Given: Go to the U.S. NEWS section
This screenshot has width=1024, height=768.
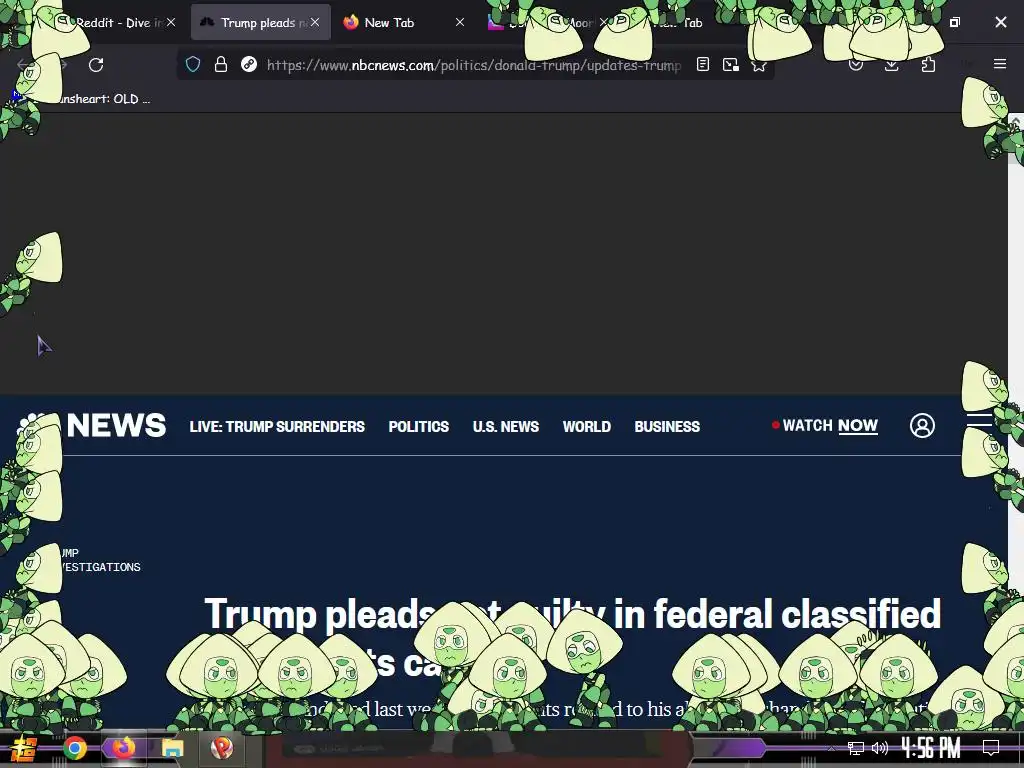Looking at the screenshot, I should point(505,426).
